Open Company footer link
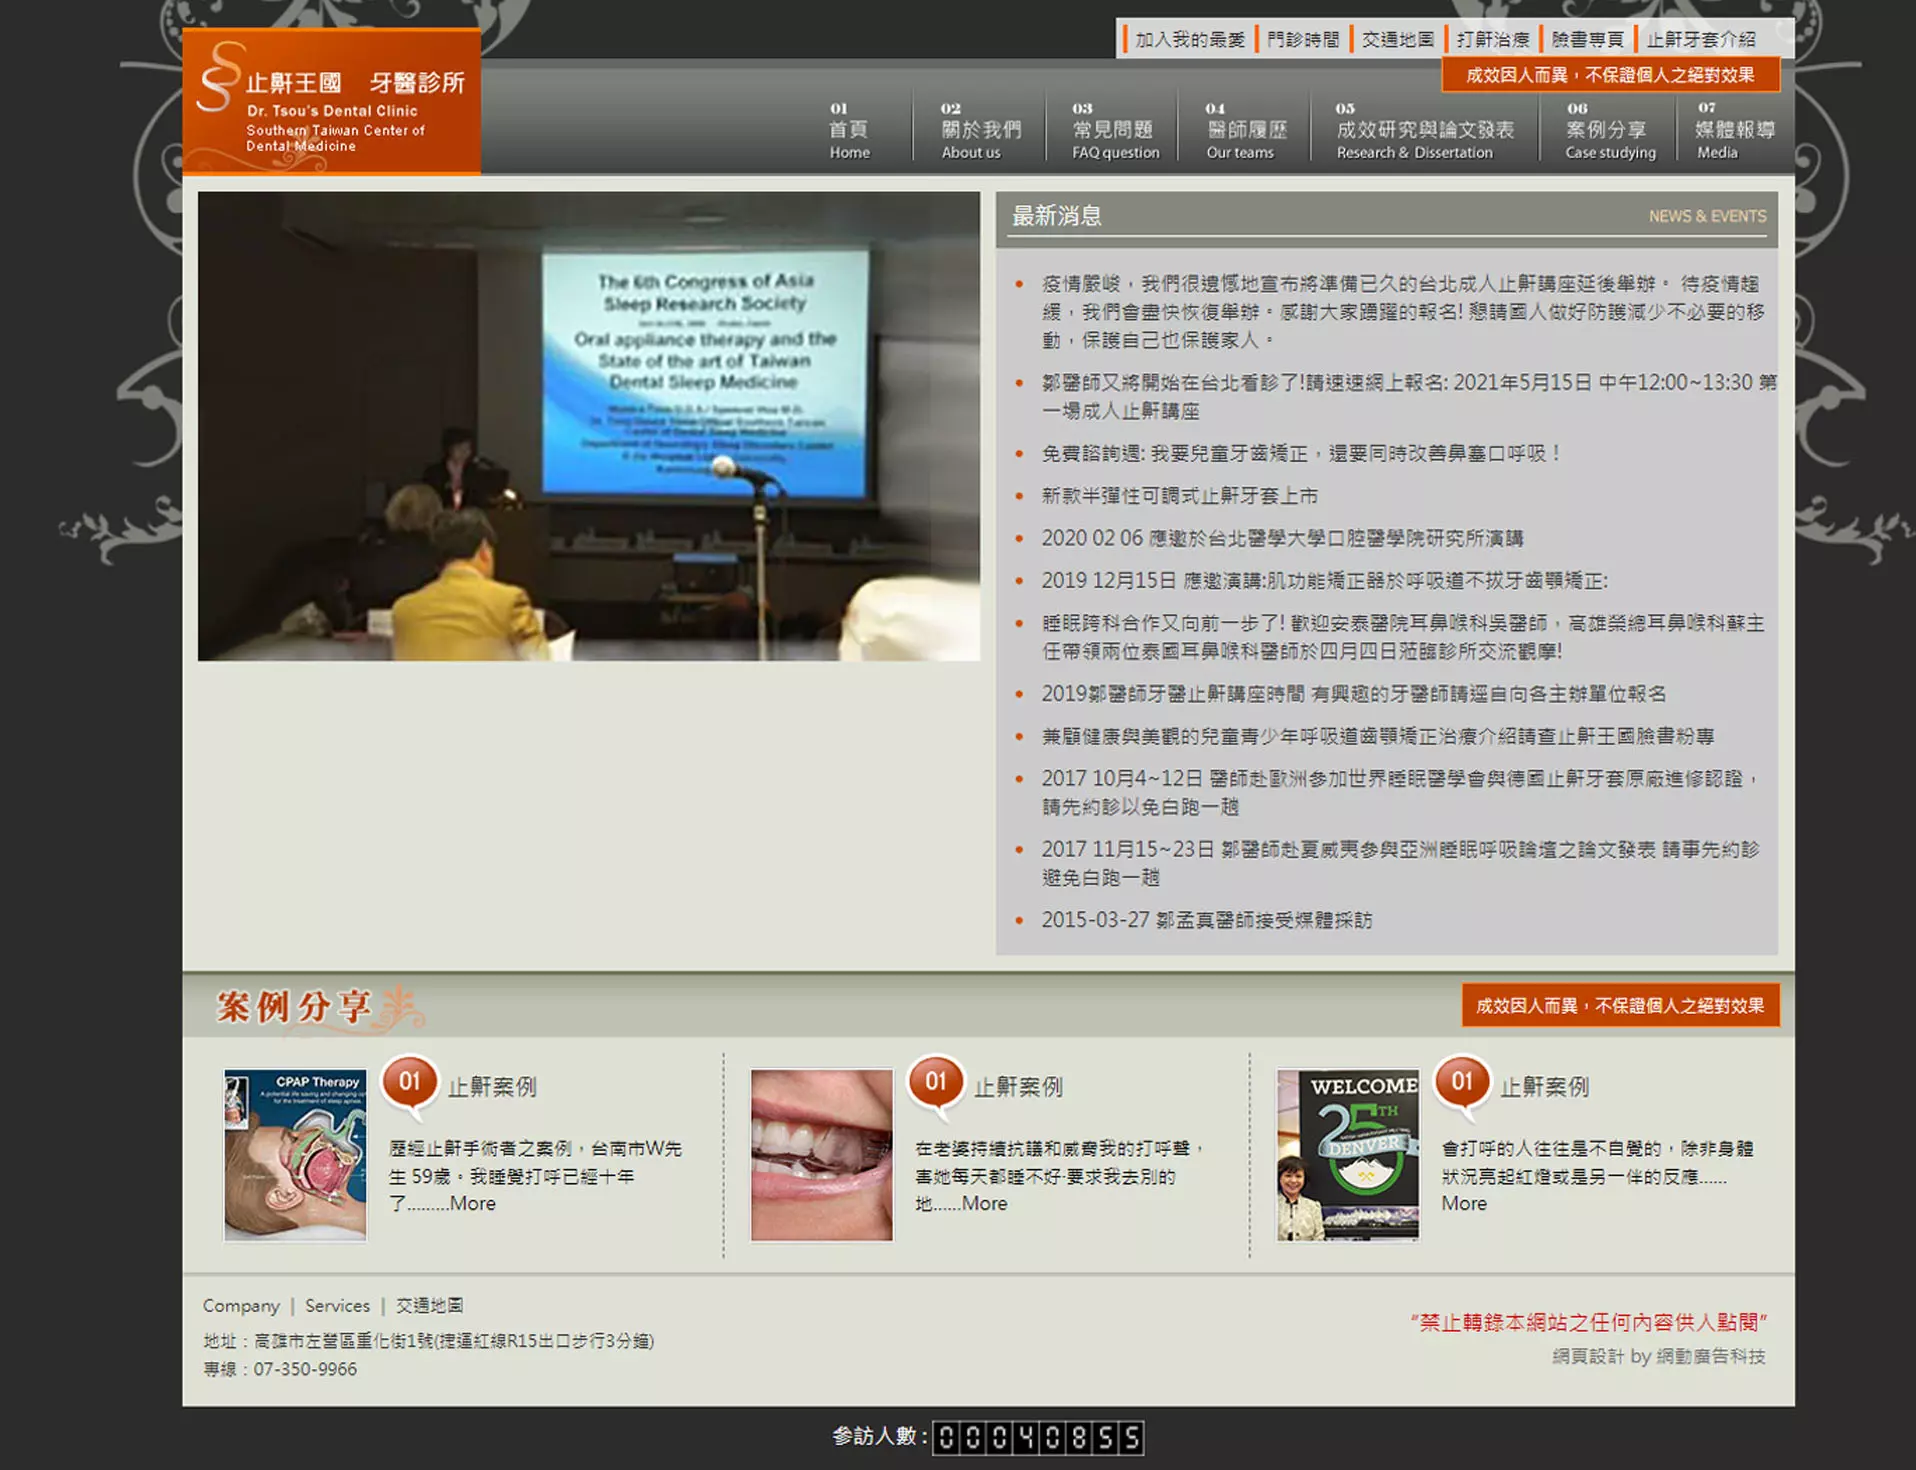Viewport: 1916px width, 1470px height. (x=241, y=1306)
